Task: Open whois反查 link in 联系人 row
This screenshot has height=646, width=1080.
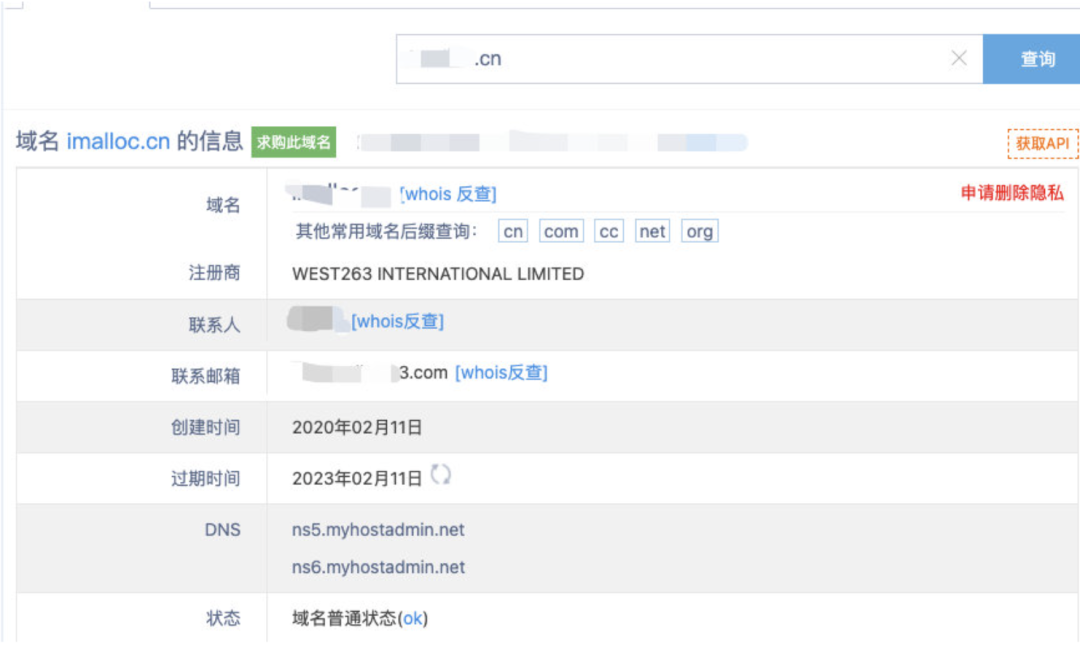Action: (x=397, y=322)
